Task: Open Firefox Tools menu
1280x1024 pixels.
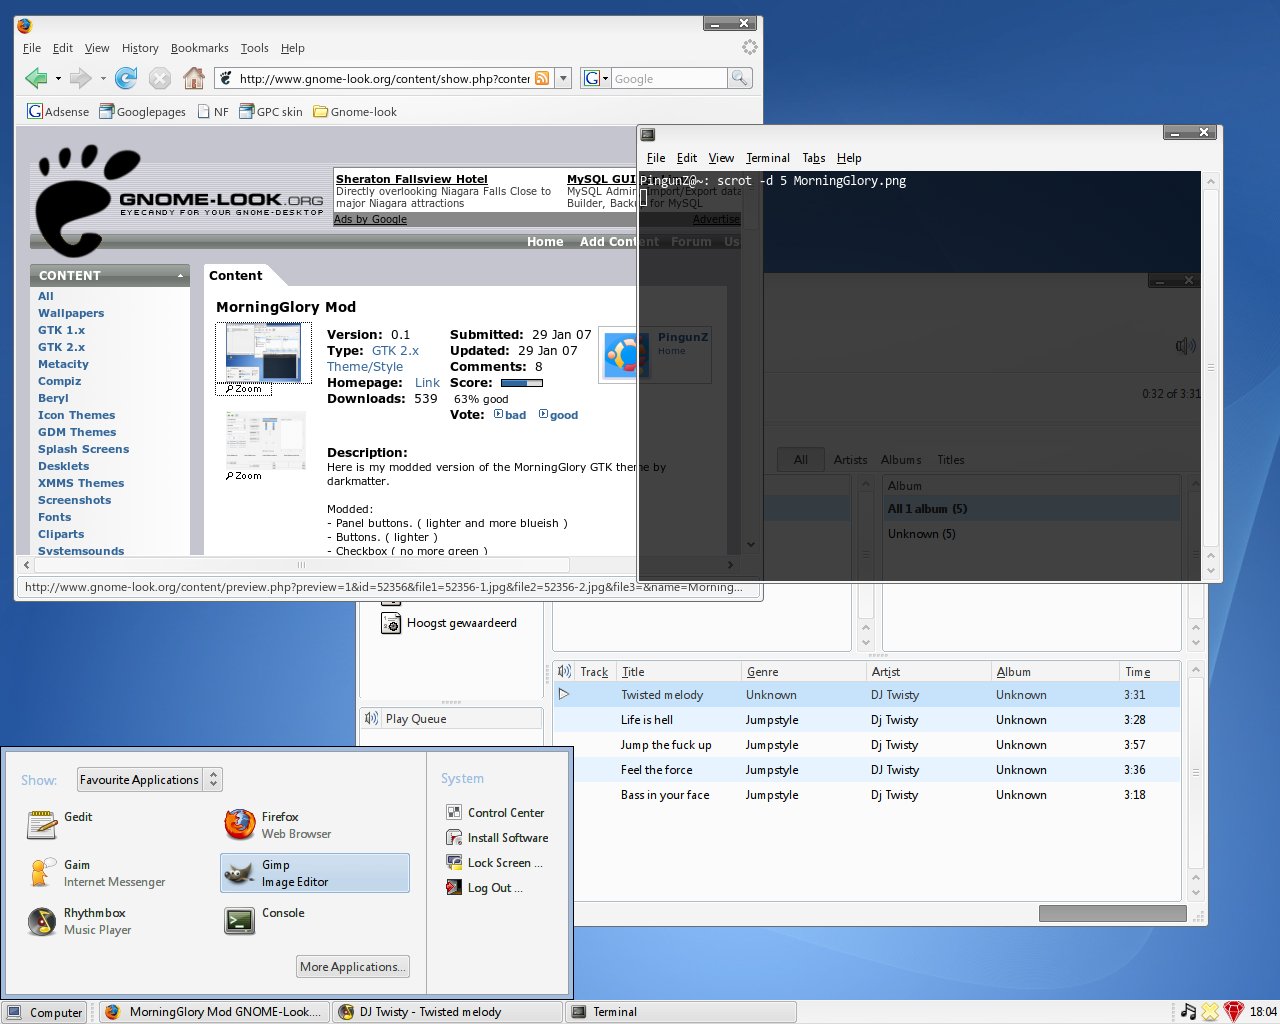Action: [254, 48]
